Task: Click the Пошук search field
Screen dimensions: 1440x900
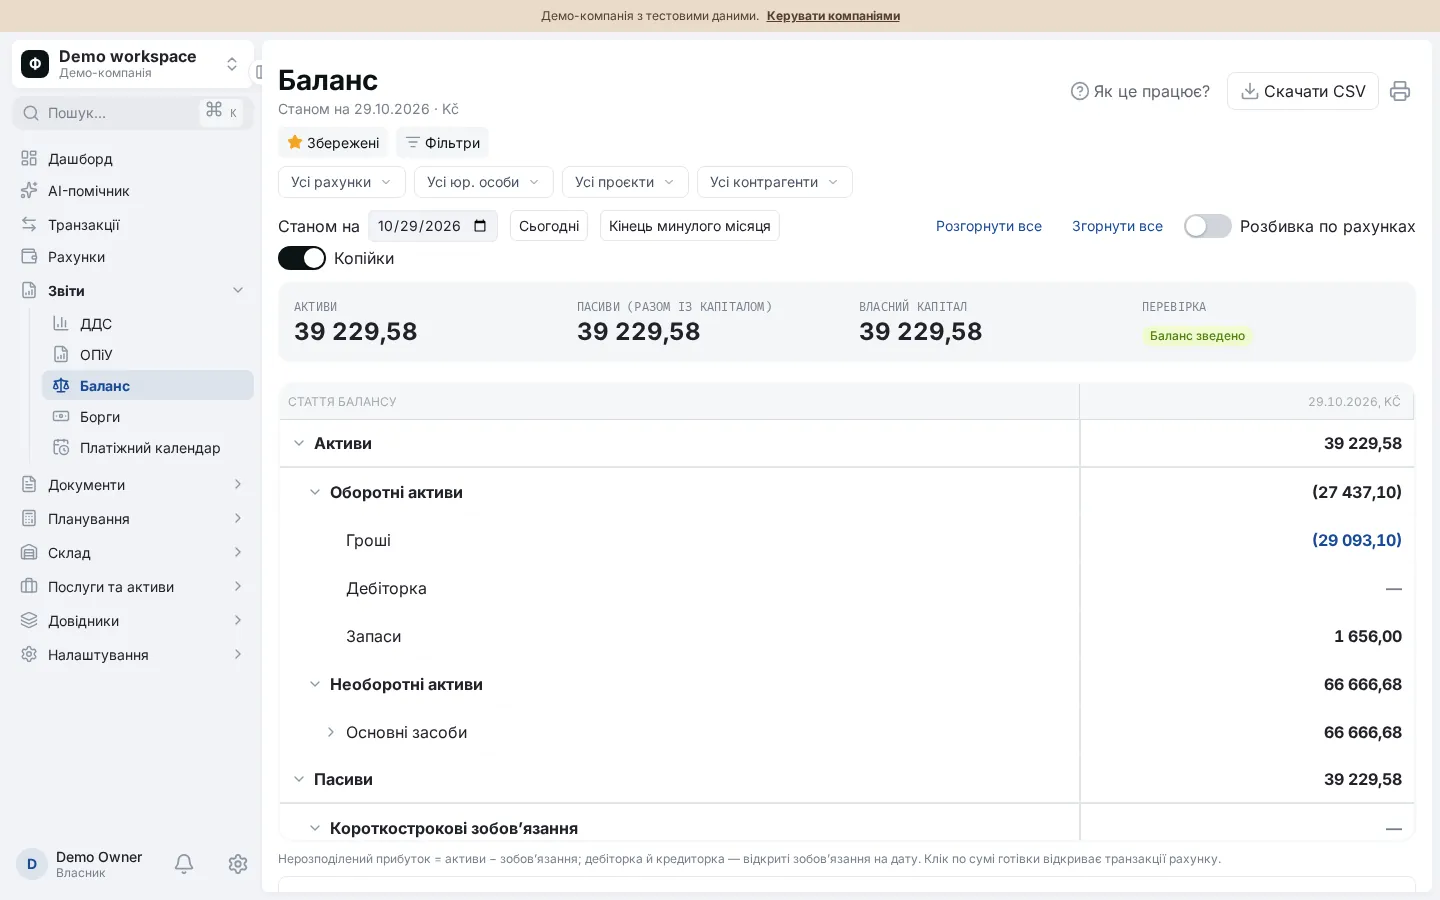Action: [x=133, y=113]
